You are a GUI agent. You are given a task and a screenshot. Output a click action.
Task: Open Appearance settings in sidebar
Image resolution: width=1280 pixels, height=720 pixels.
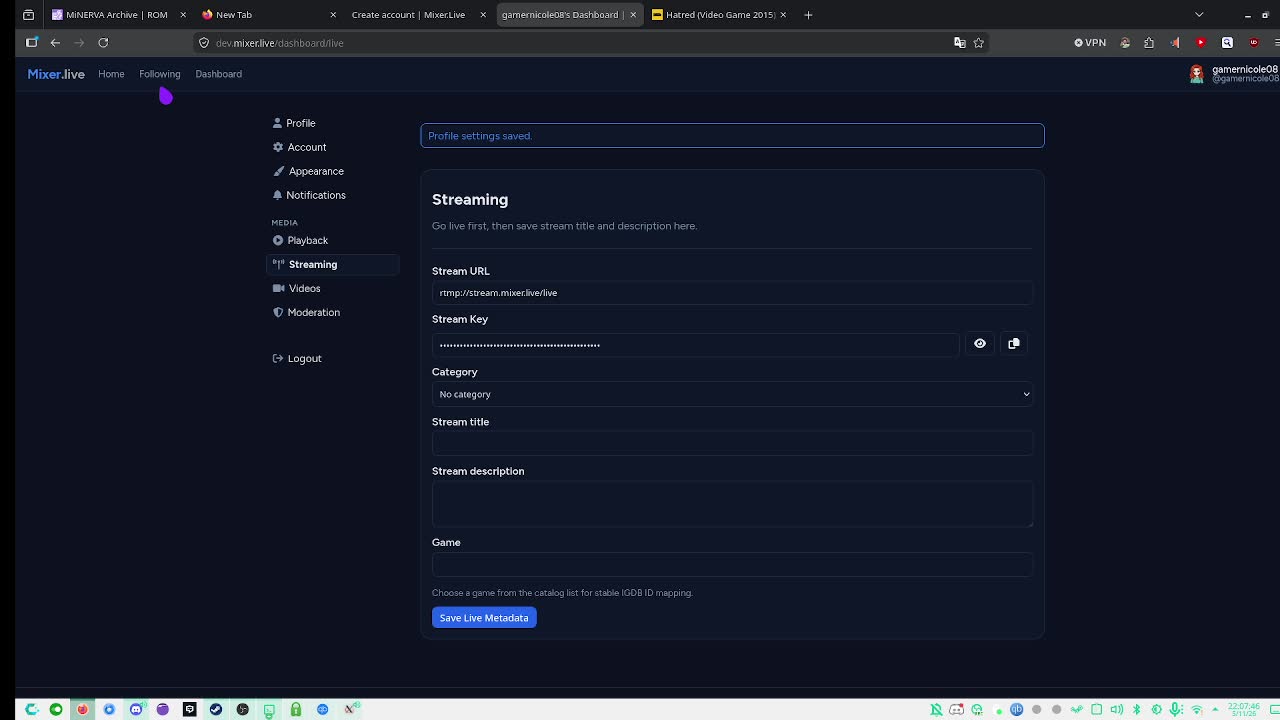308,171
